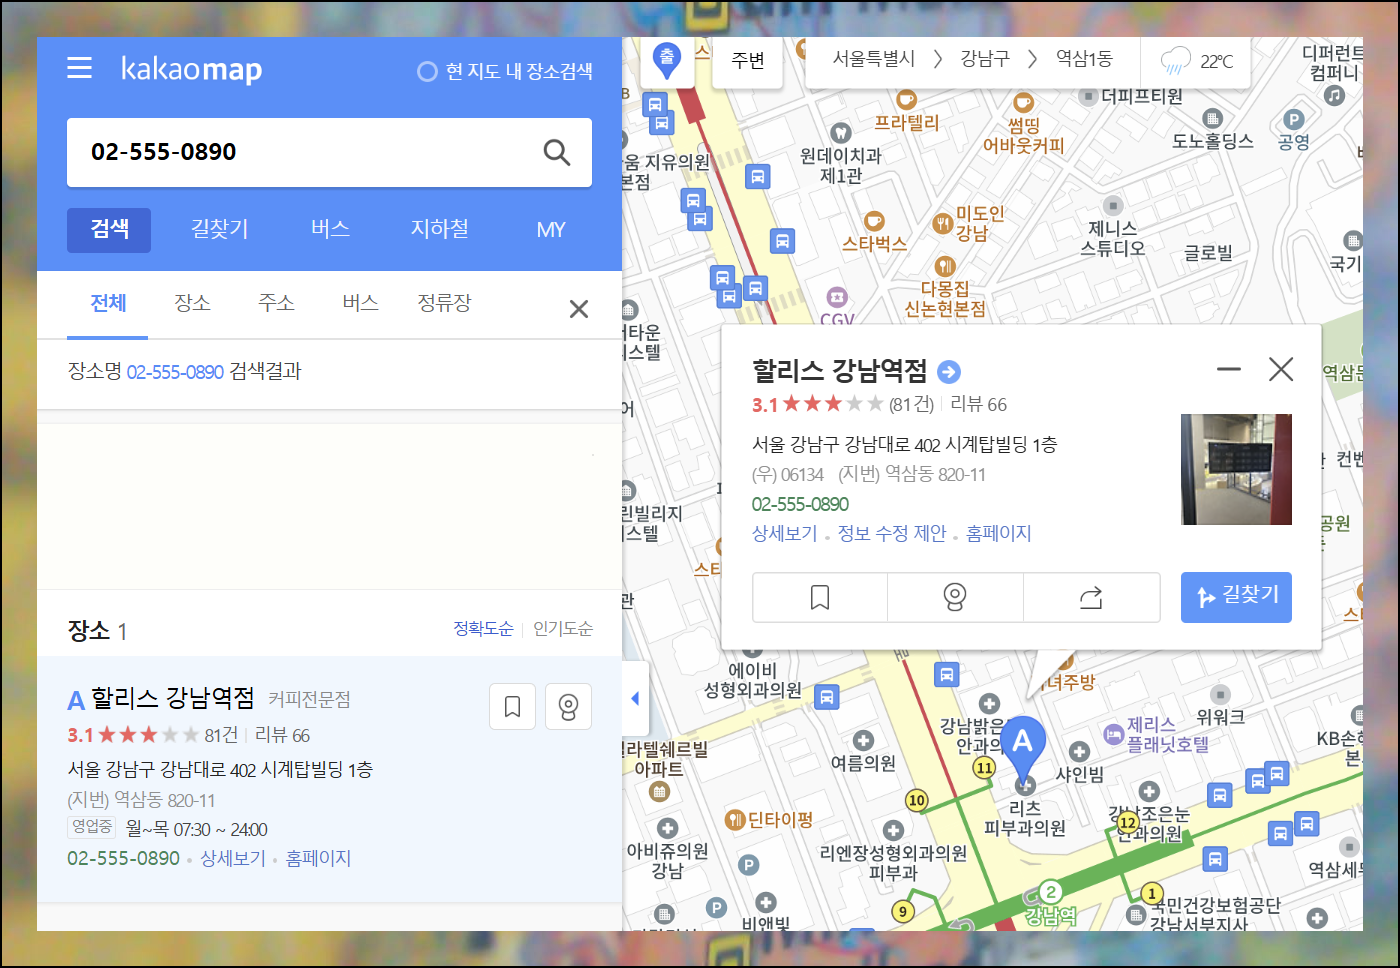Open 역삼1동 neighborhood dropdown

click(1084, 59)
